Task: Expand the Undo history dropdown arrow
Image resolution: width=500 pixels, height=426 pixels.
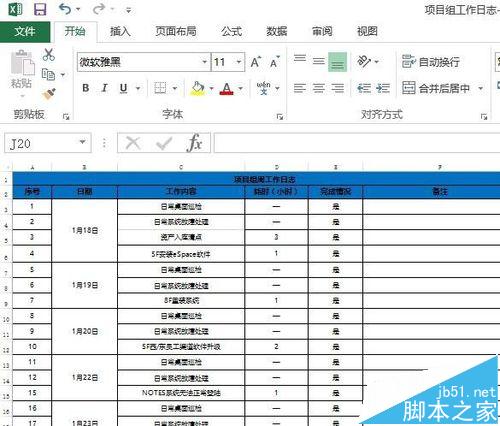Action: point(78,9)
